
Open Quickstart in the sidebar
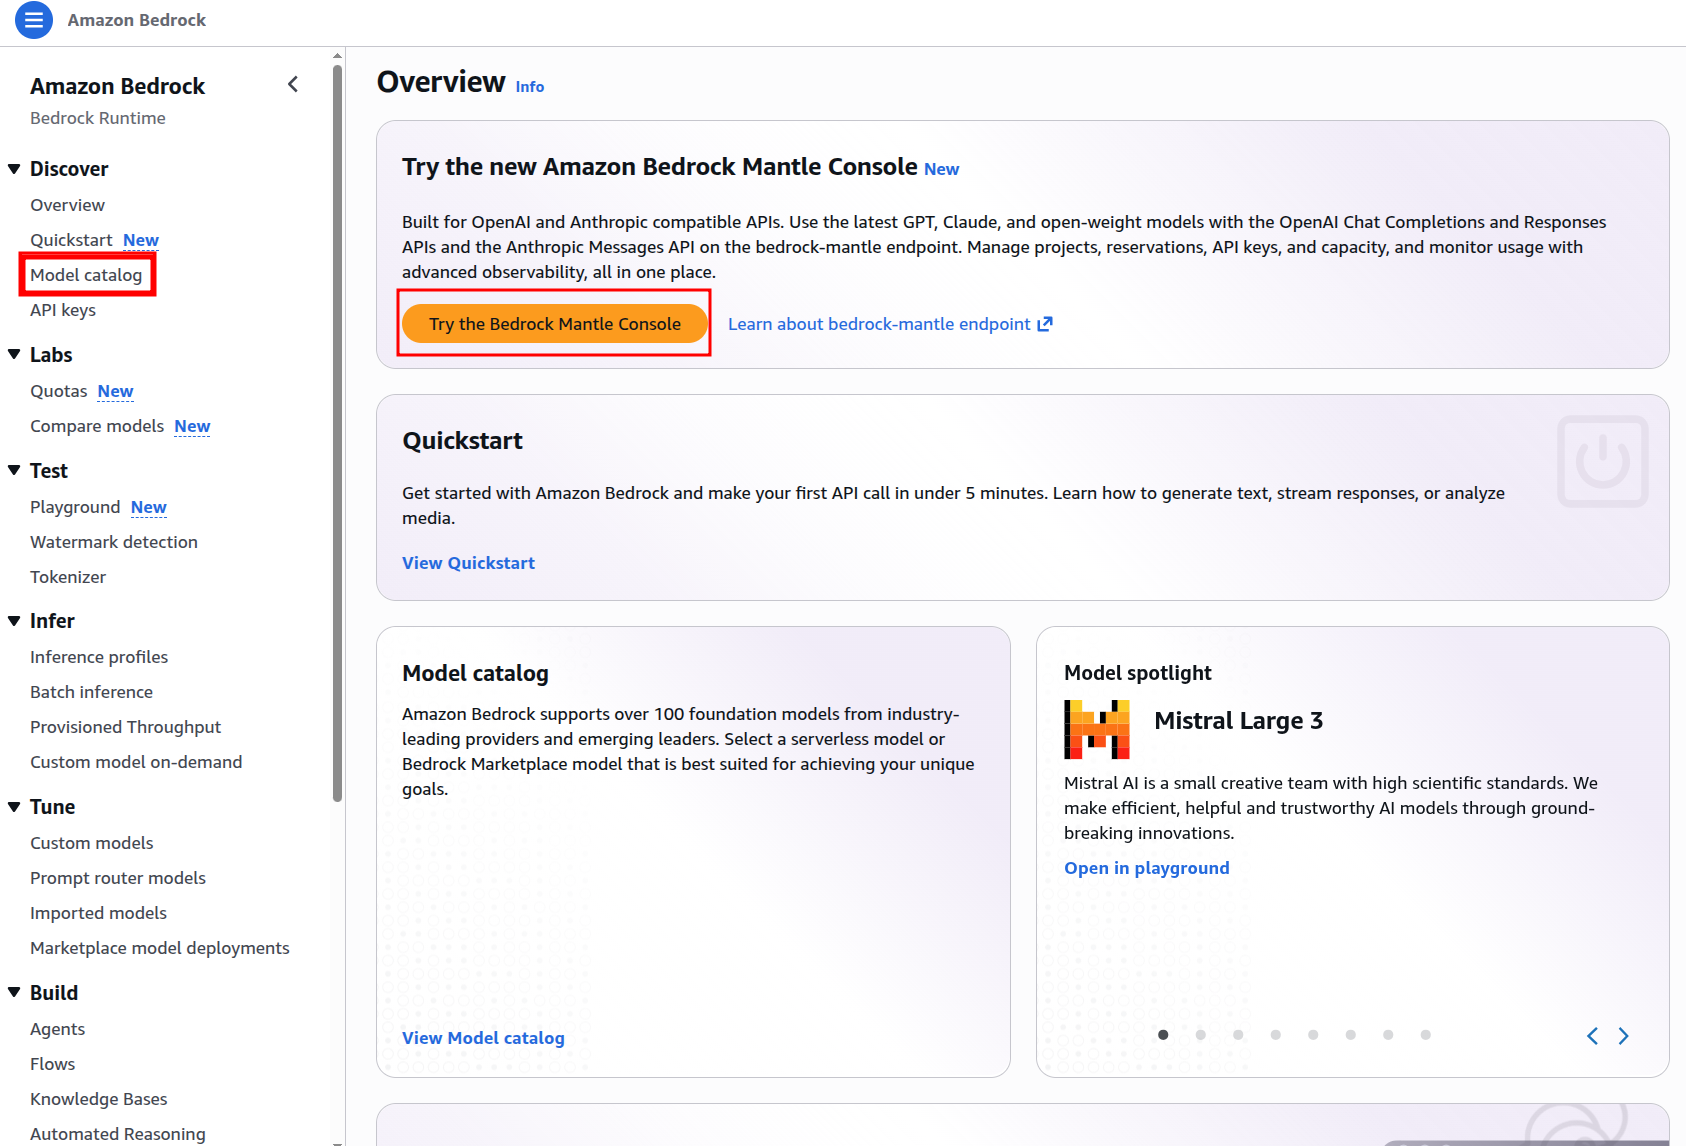pyautogui.click(x=71, y=240)
